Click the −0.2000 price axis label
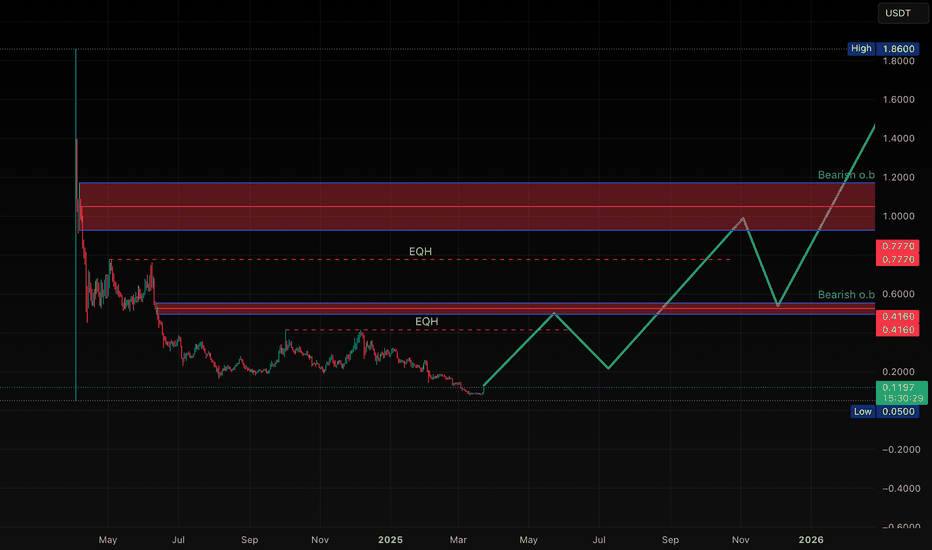Screen dimensions: 932x550 (901, 450)
